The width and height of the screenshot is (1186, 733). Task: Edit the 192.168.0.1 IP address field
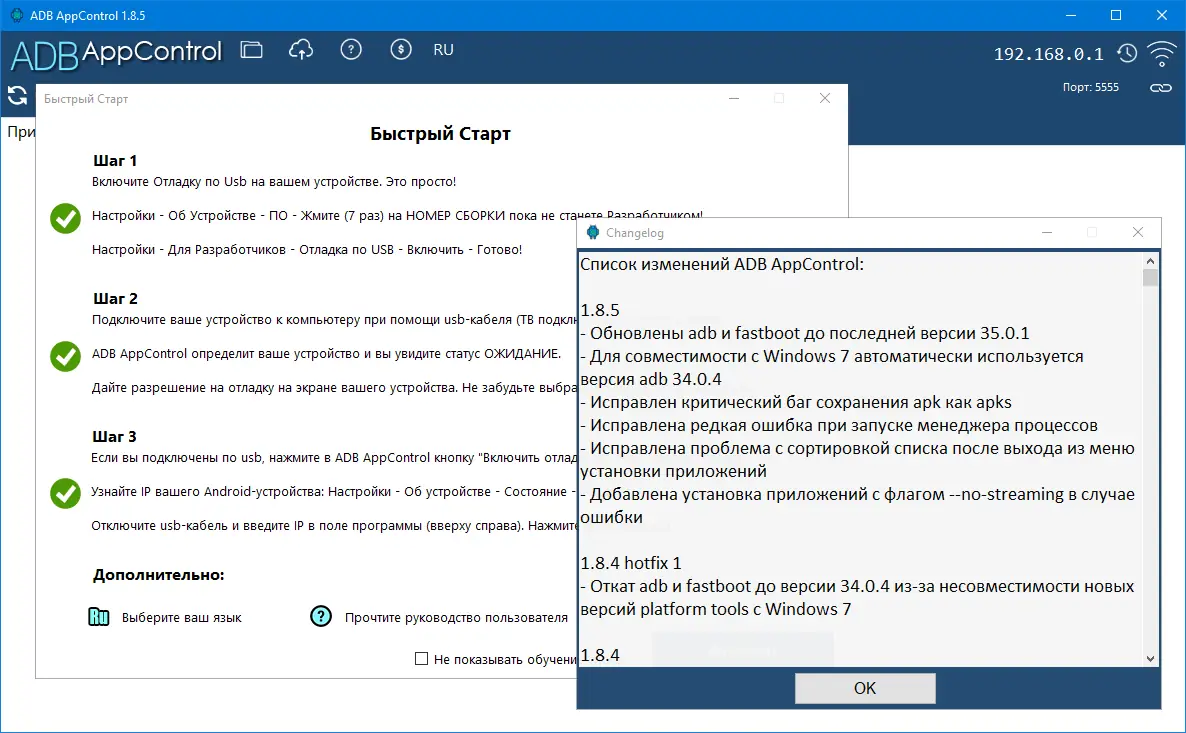coord(1048,54)
